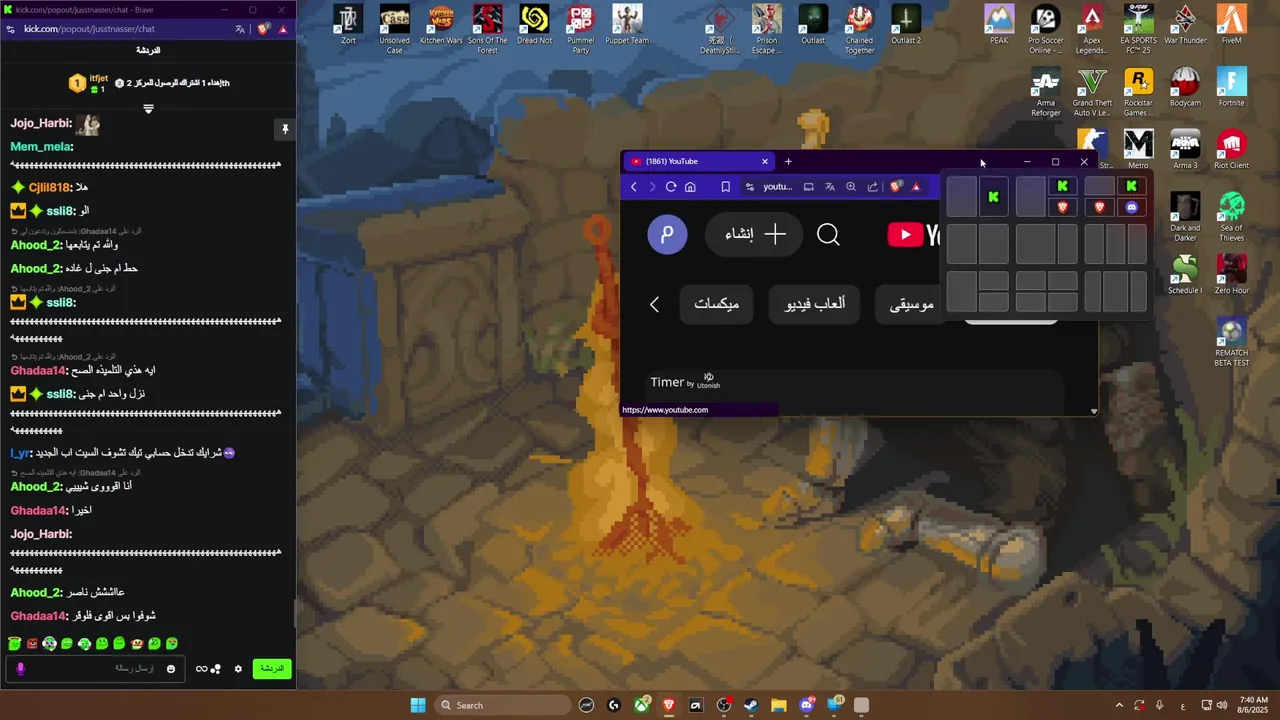Open Brave Shields lion icon in YouTube window
The image size is (1280, 720).
coord(897,187)
